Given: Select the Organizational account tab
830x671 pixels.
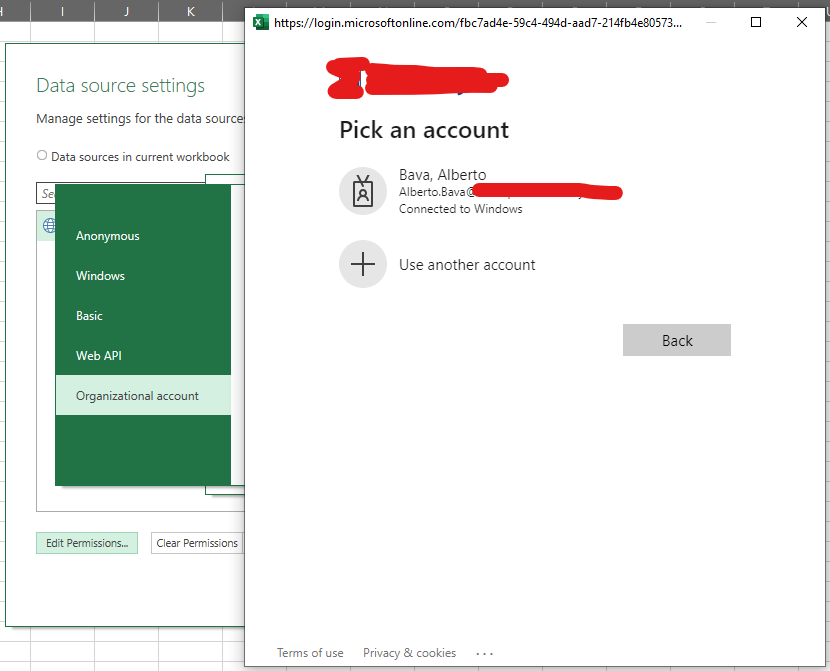Looking at the screenshot, I should 143,395.
